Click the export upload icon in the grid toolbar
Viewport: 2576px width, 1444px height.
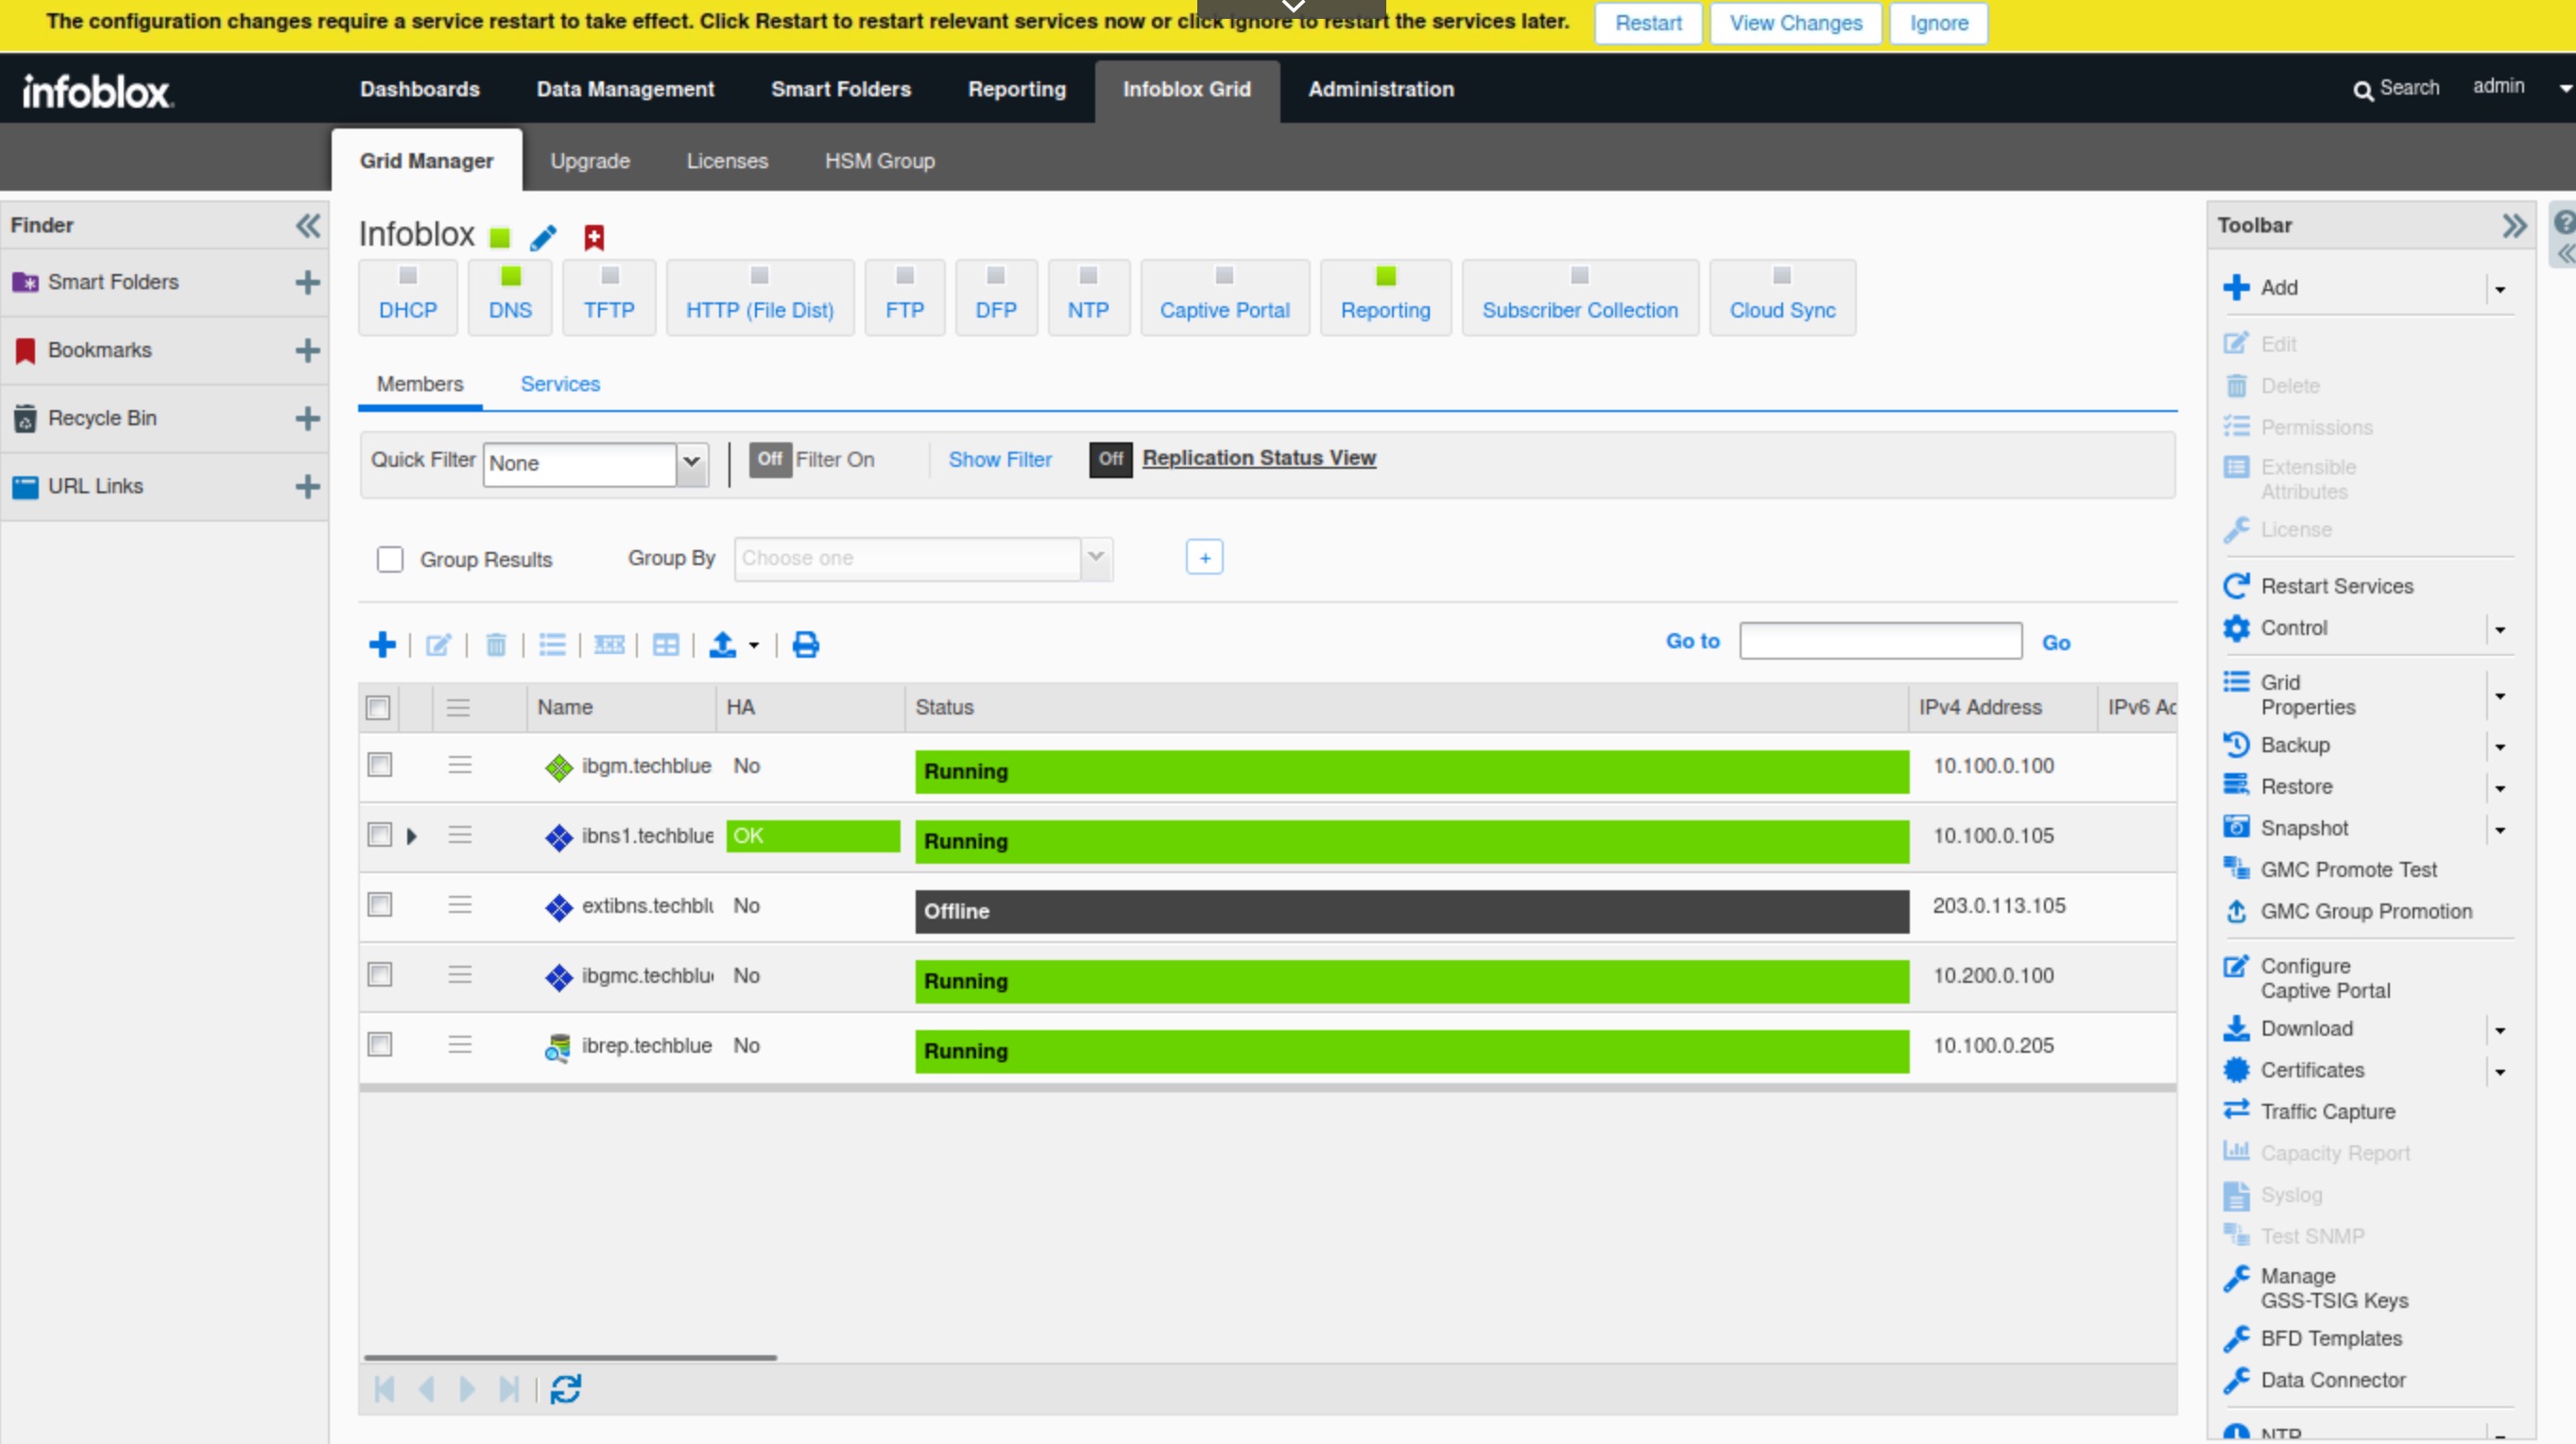pos(722,645)
